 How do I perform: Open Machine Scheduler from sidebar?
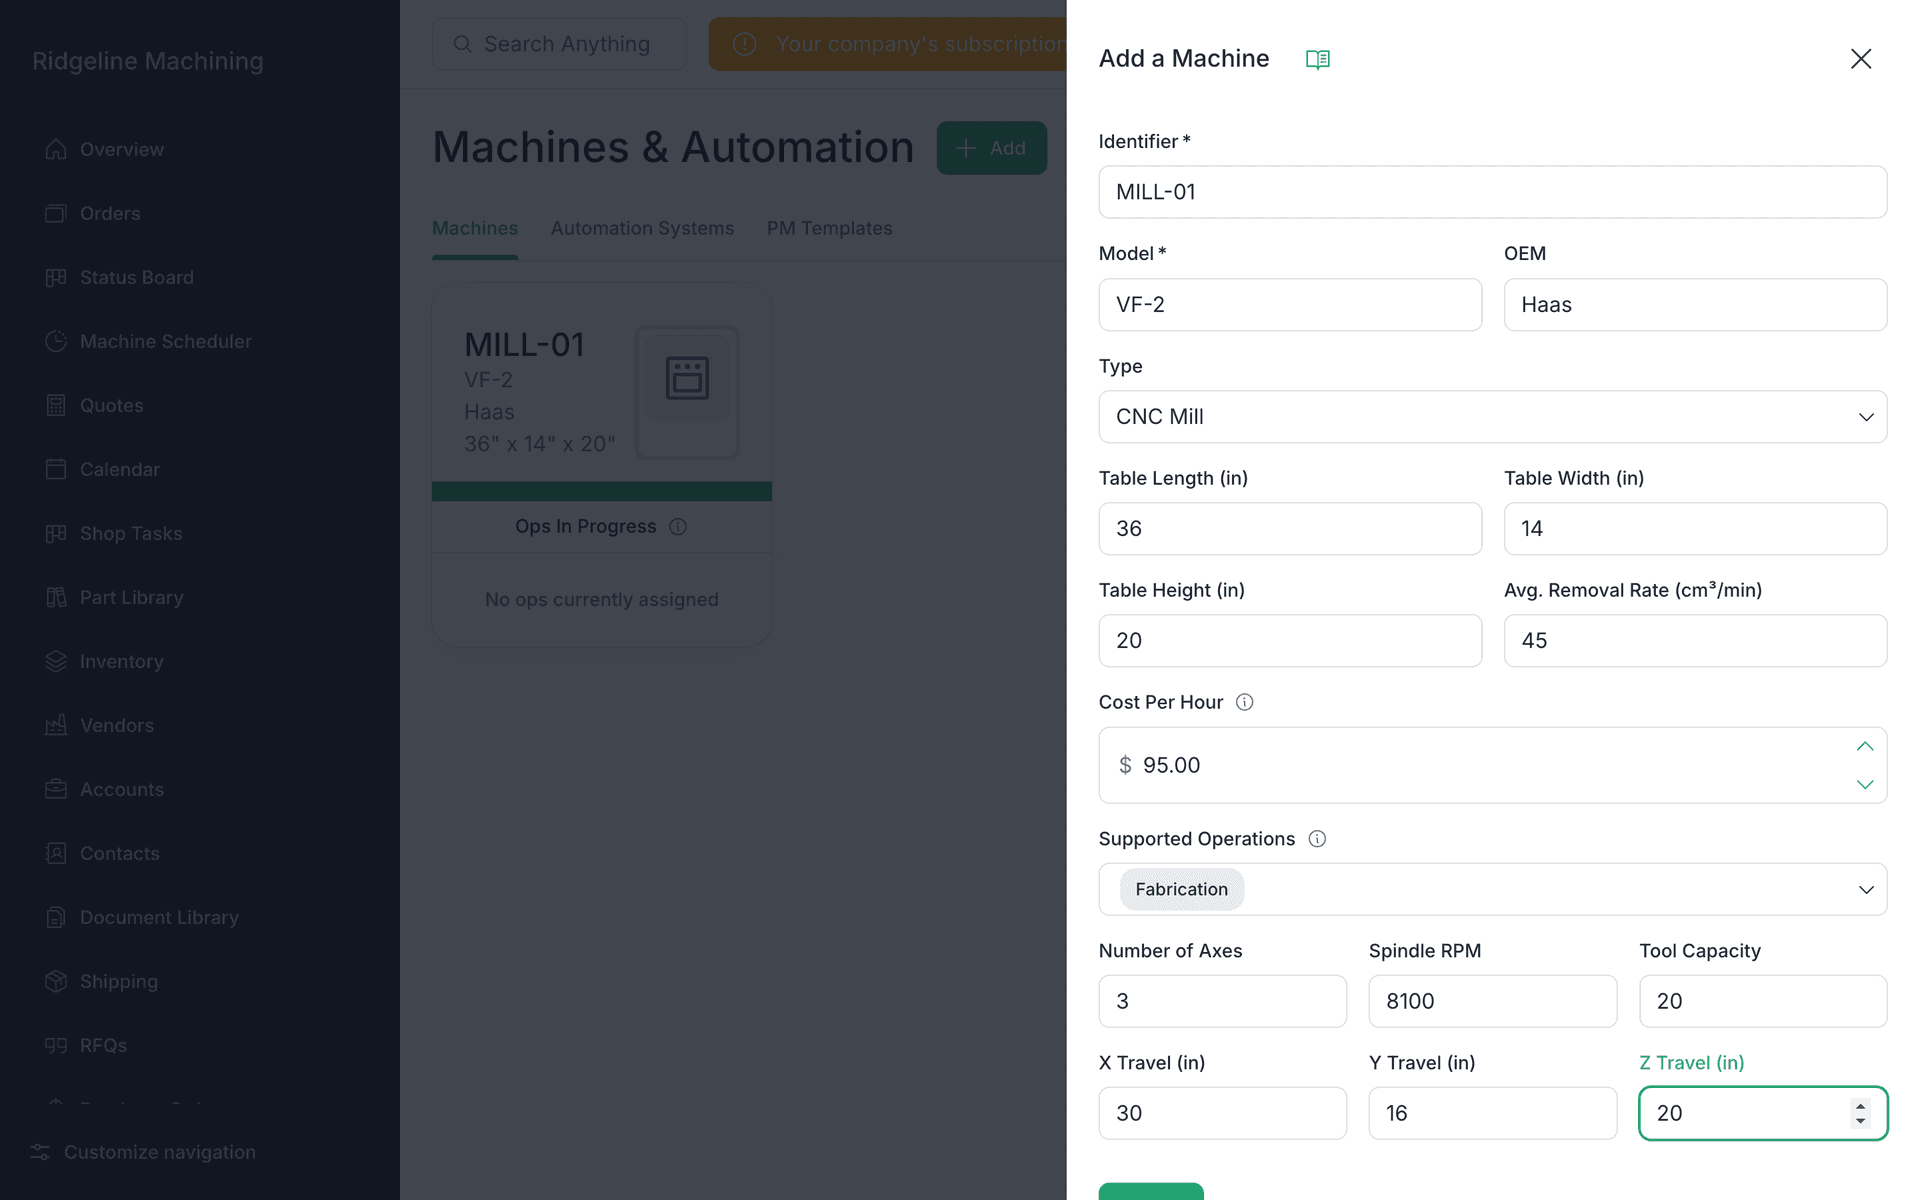coord(148,341)
